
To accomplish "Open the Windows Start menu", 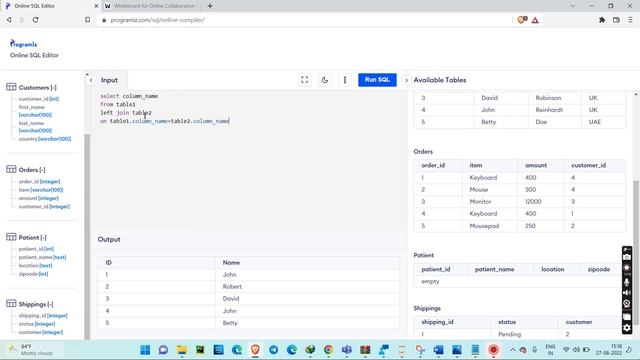I will [x=145, y=350].
